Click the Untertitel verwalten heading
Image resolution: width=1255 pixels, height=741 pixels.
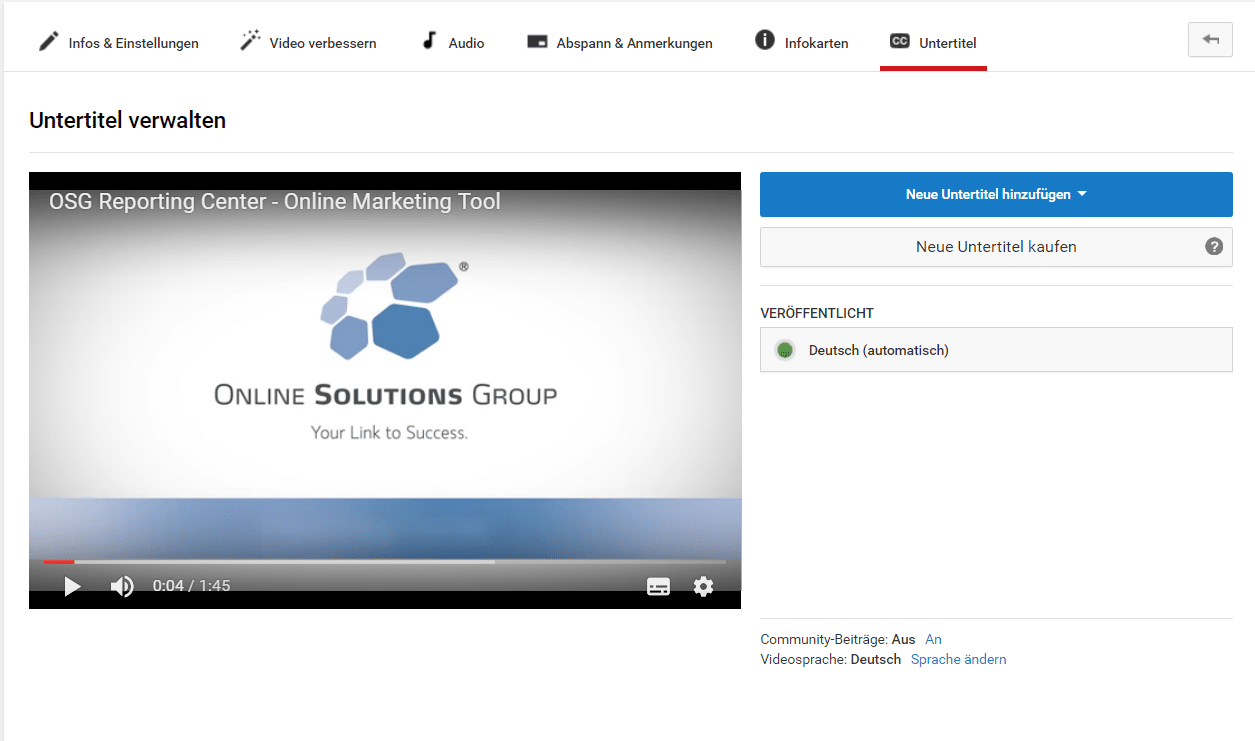(128, 121)
